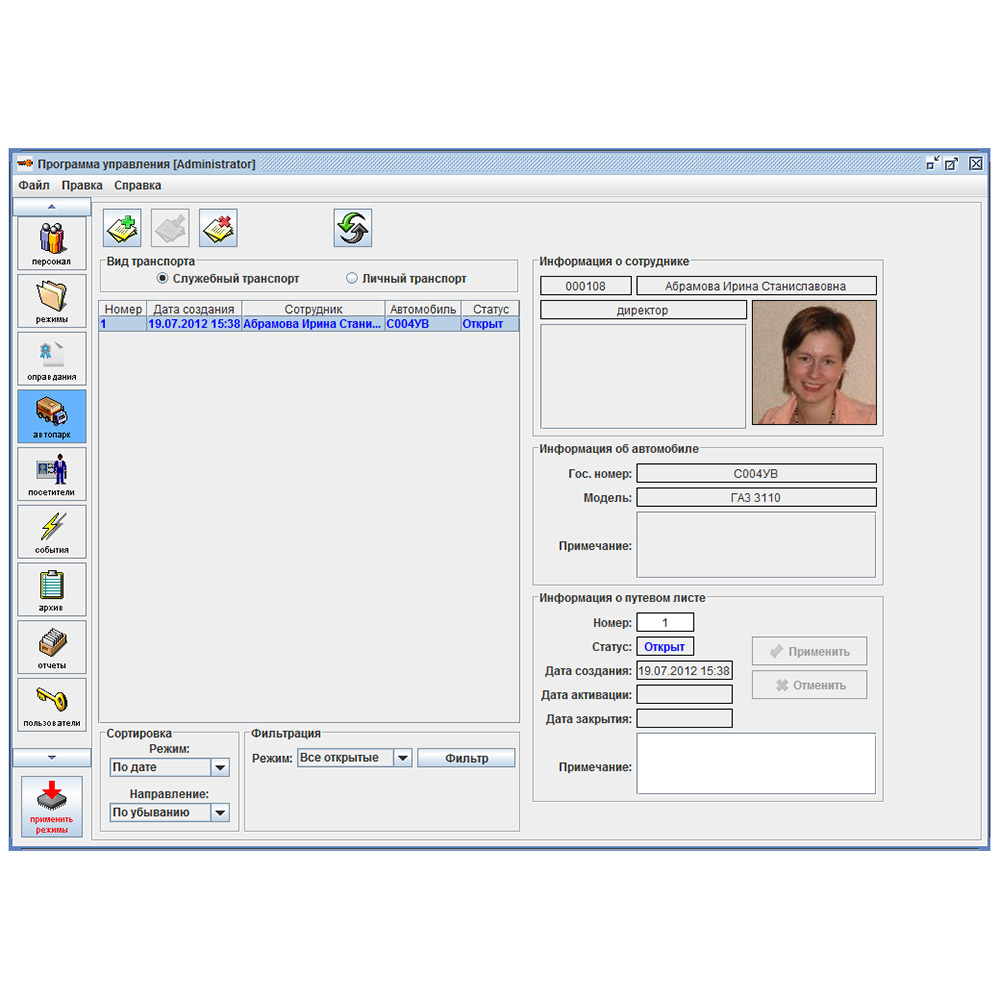Open the Файл menu
Image resolution: width=1000 pixels, height=1000 pixels.
coord(34,185)
